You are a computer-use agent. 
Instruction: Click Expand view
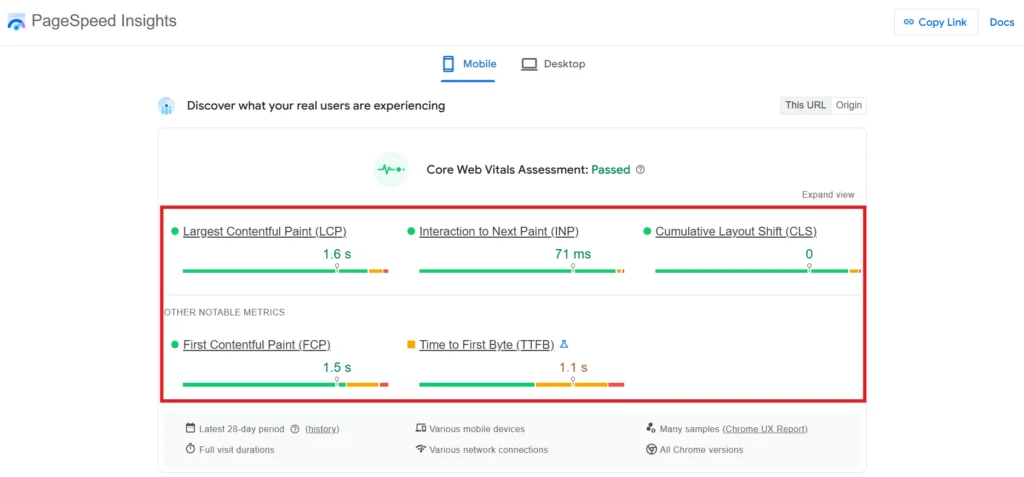coord(828,195)
